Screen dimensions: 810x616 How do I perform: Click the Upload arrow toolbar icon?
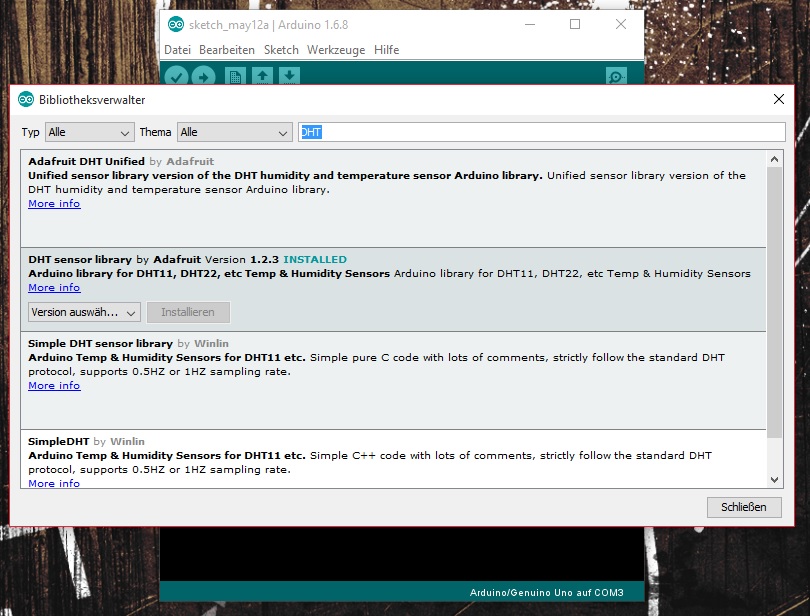pos(203,77)
